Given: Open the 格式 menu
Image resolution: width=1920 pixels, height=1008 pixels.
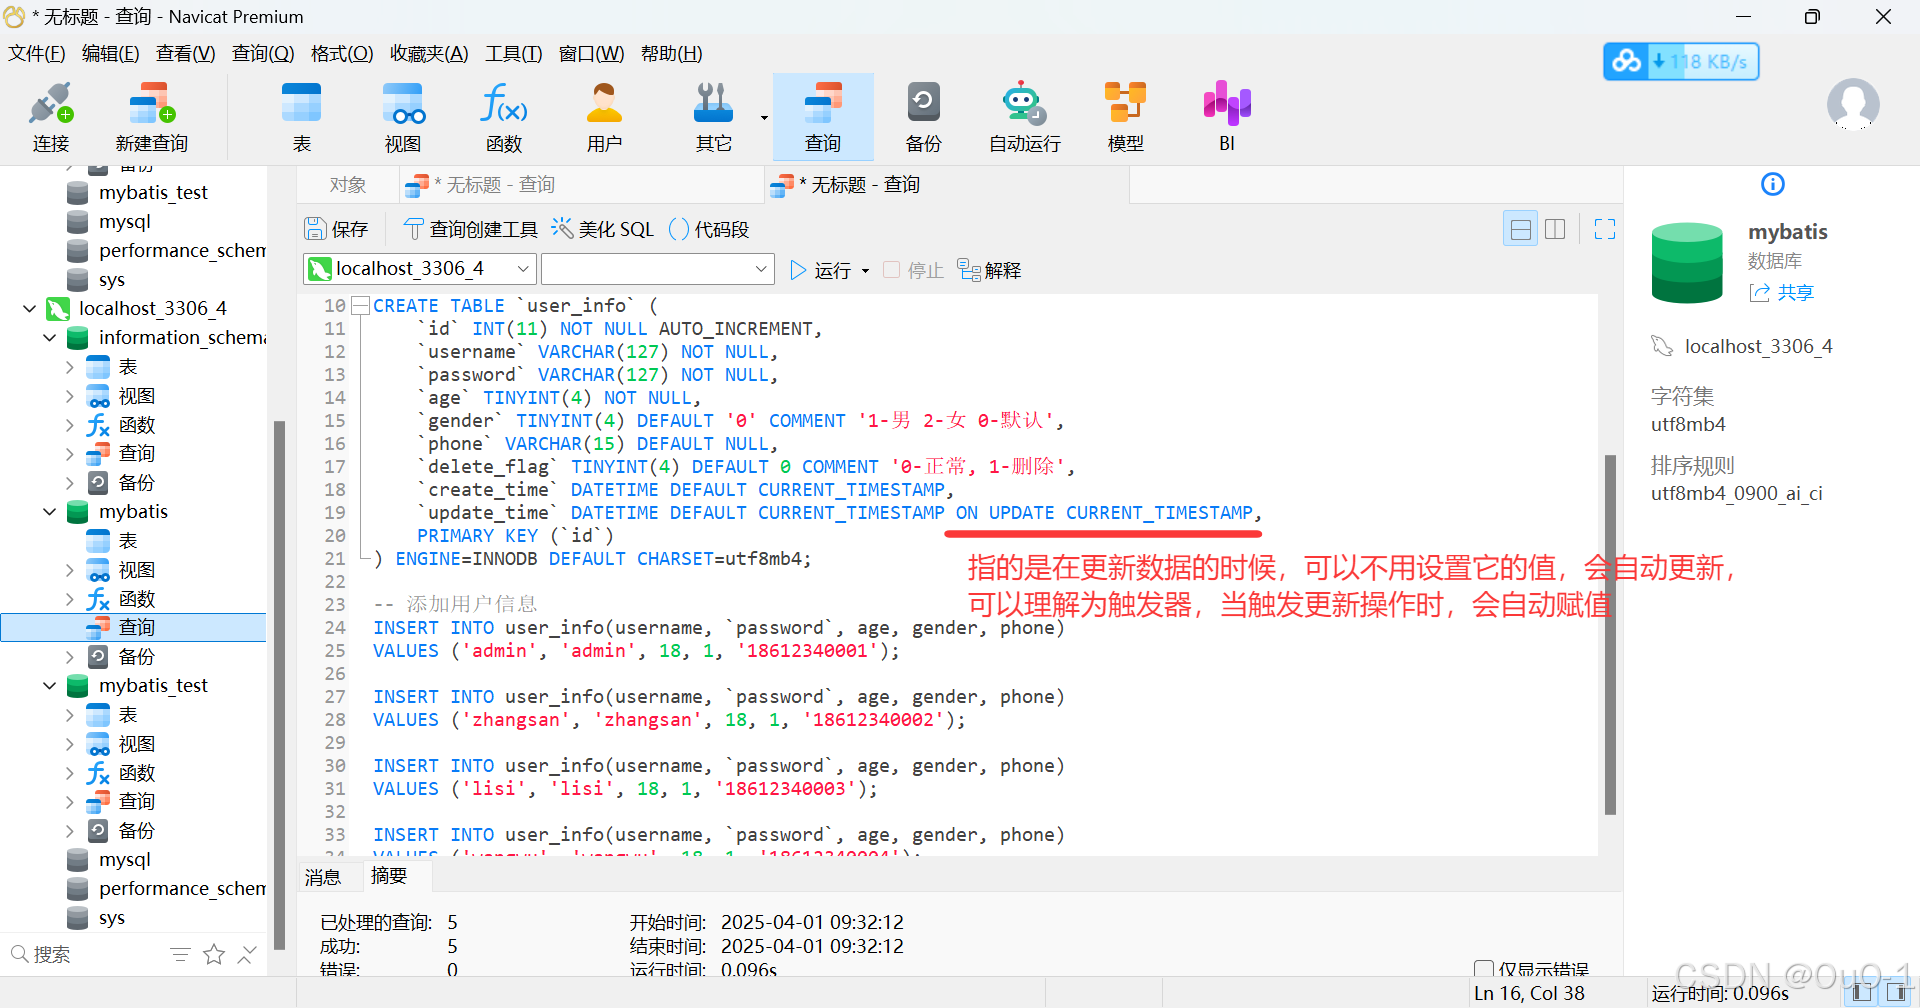Looking at the screenshot, I should tap(342, 54).
